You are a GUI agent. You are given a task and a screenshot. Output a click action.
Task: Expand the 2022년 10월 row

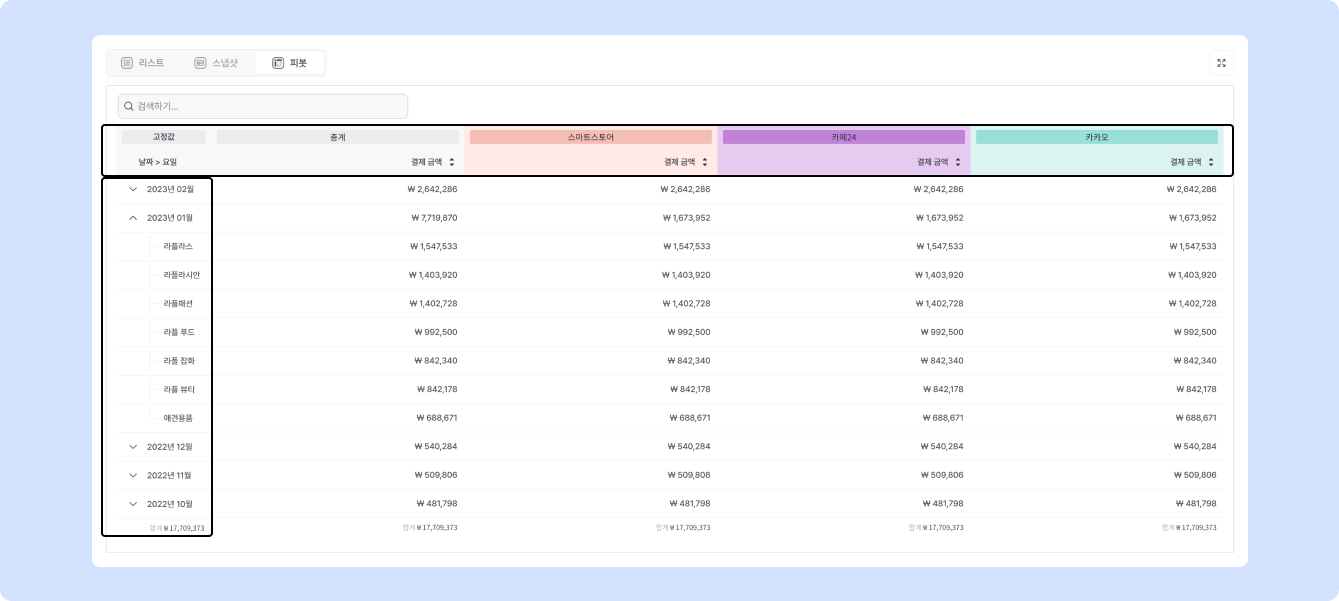[133, 504]
